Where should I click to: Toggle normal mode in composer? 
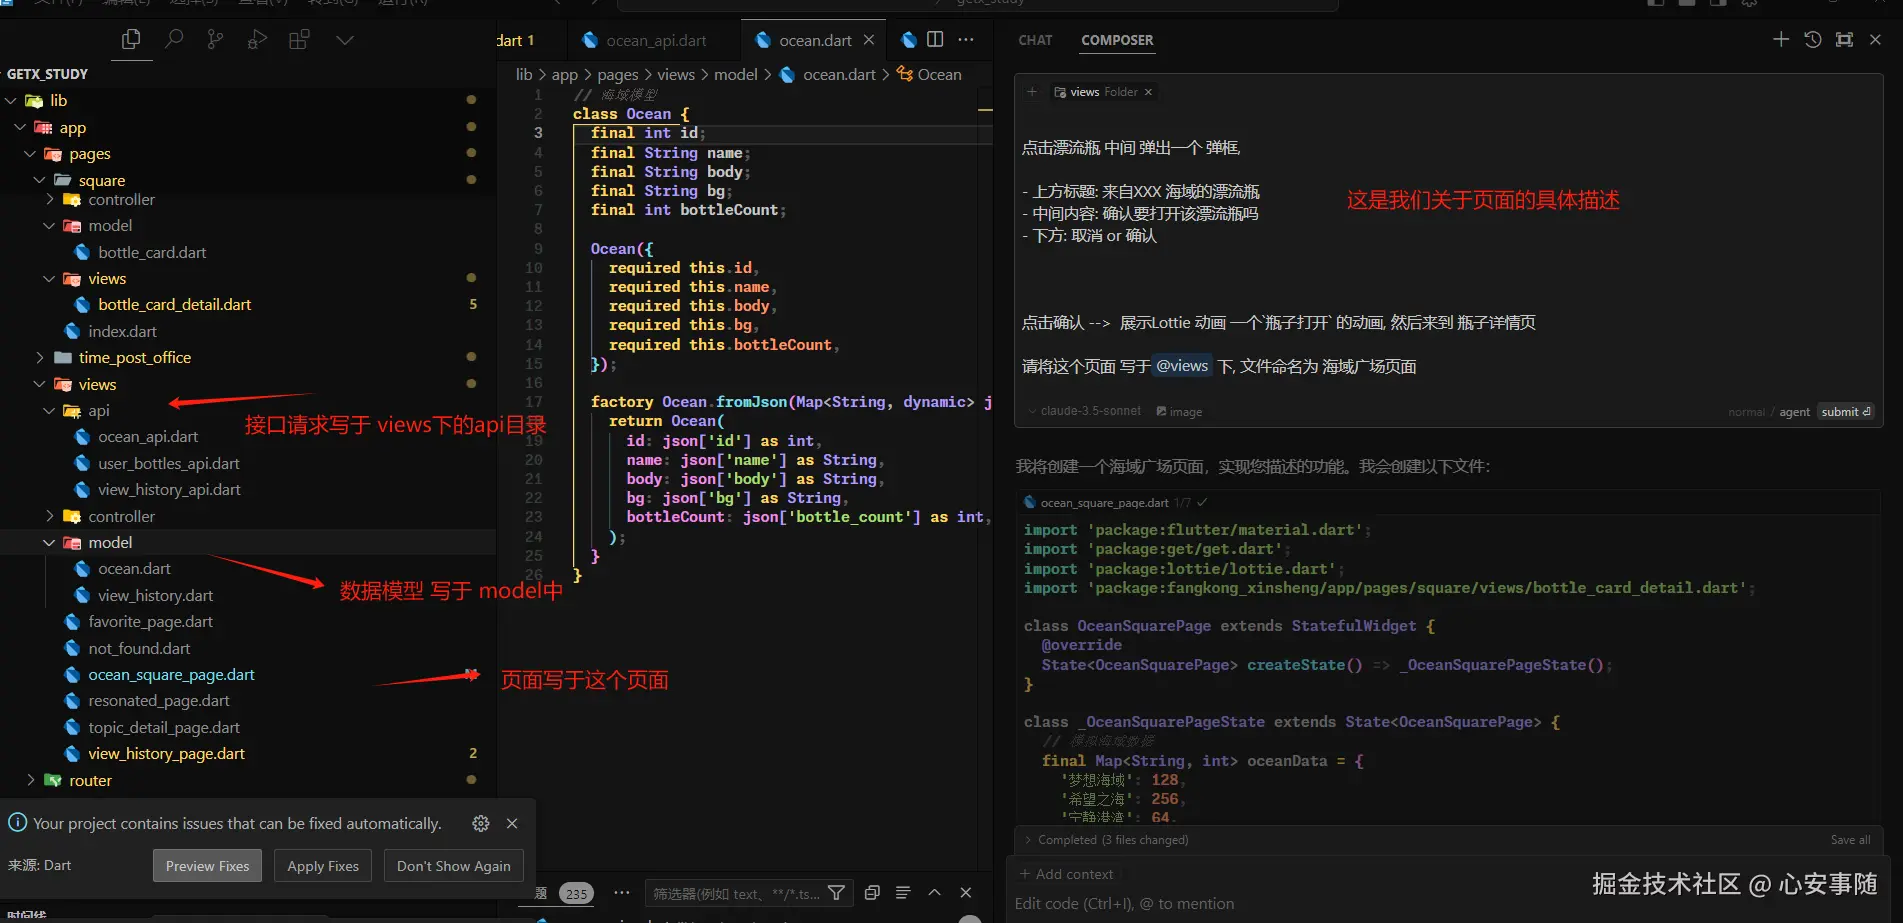[x=1746, y=412]
